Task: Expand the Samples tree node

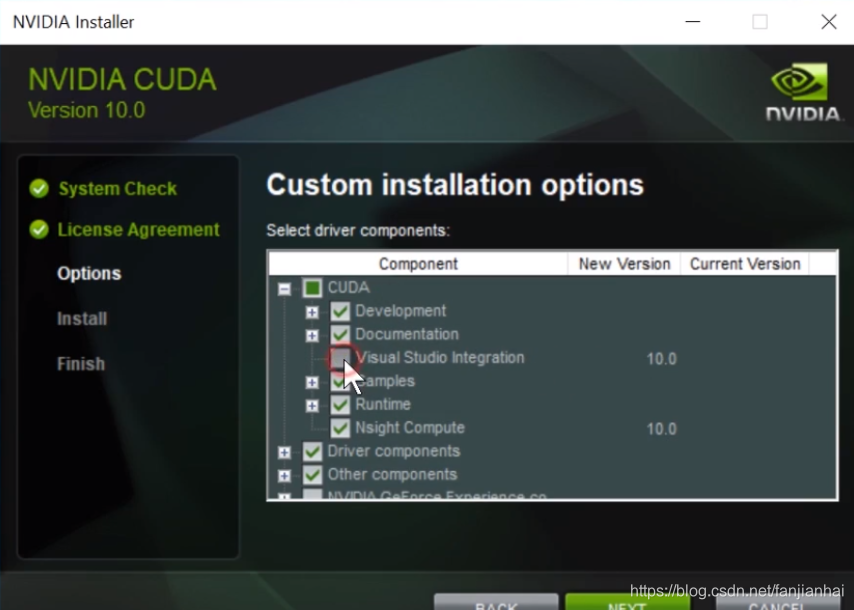Action: (x=312, y=382)
